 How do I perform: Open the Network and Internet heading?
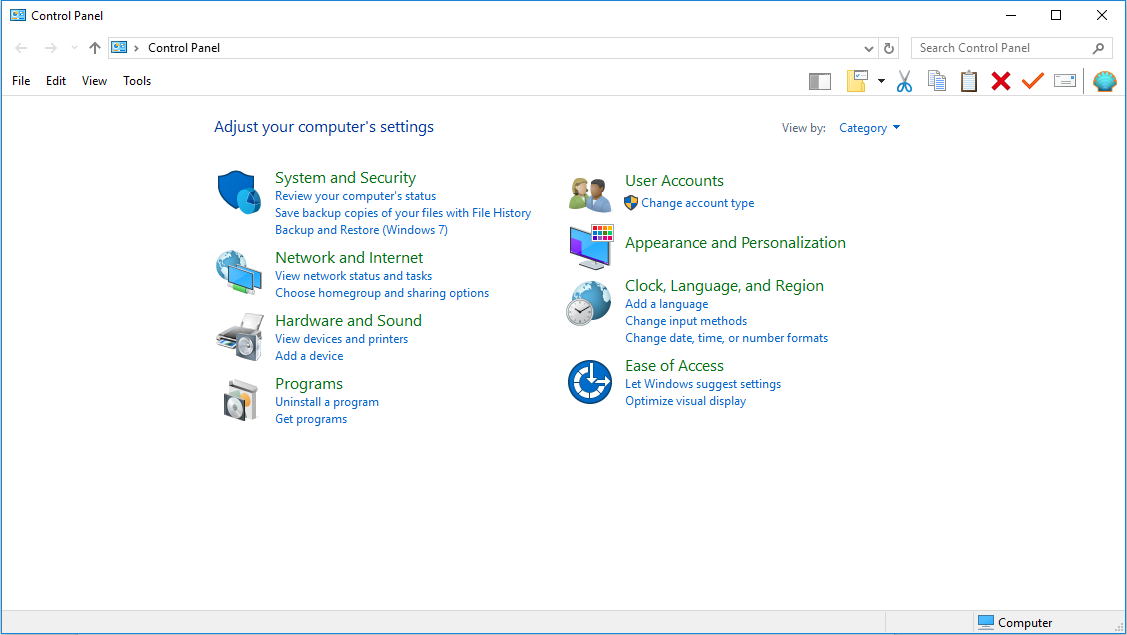click(x=349, y=257)
